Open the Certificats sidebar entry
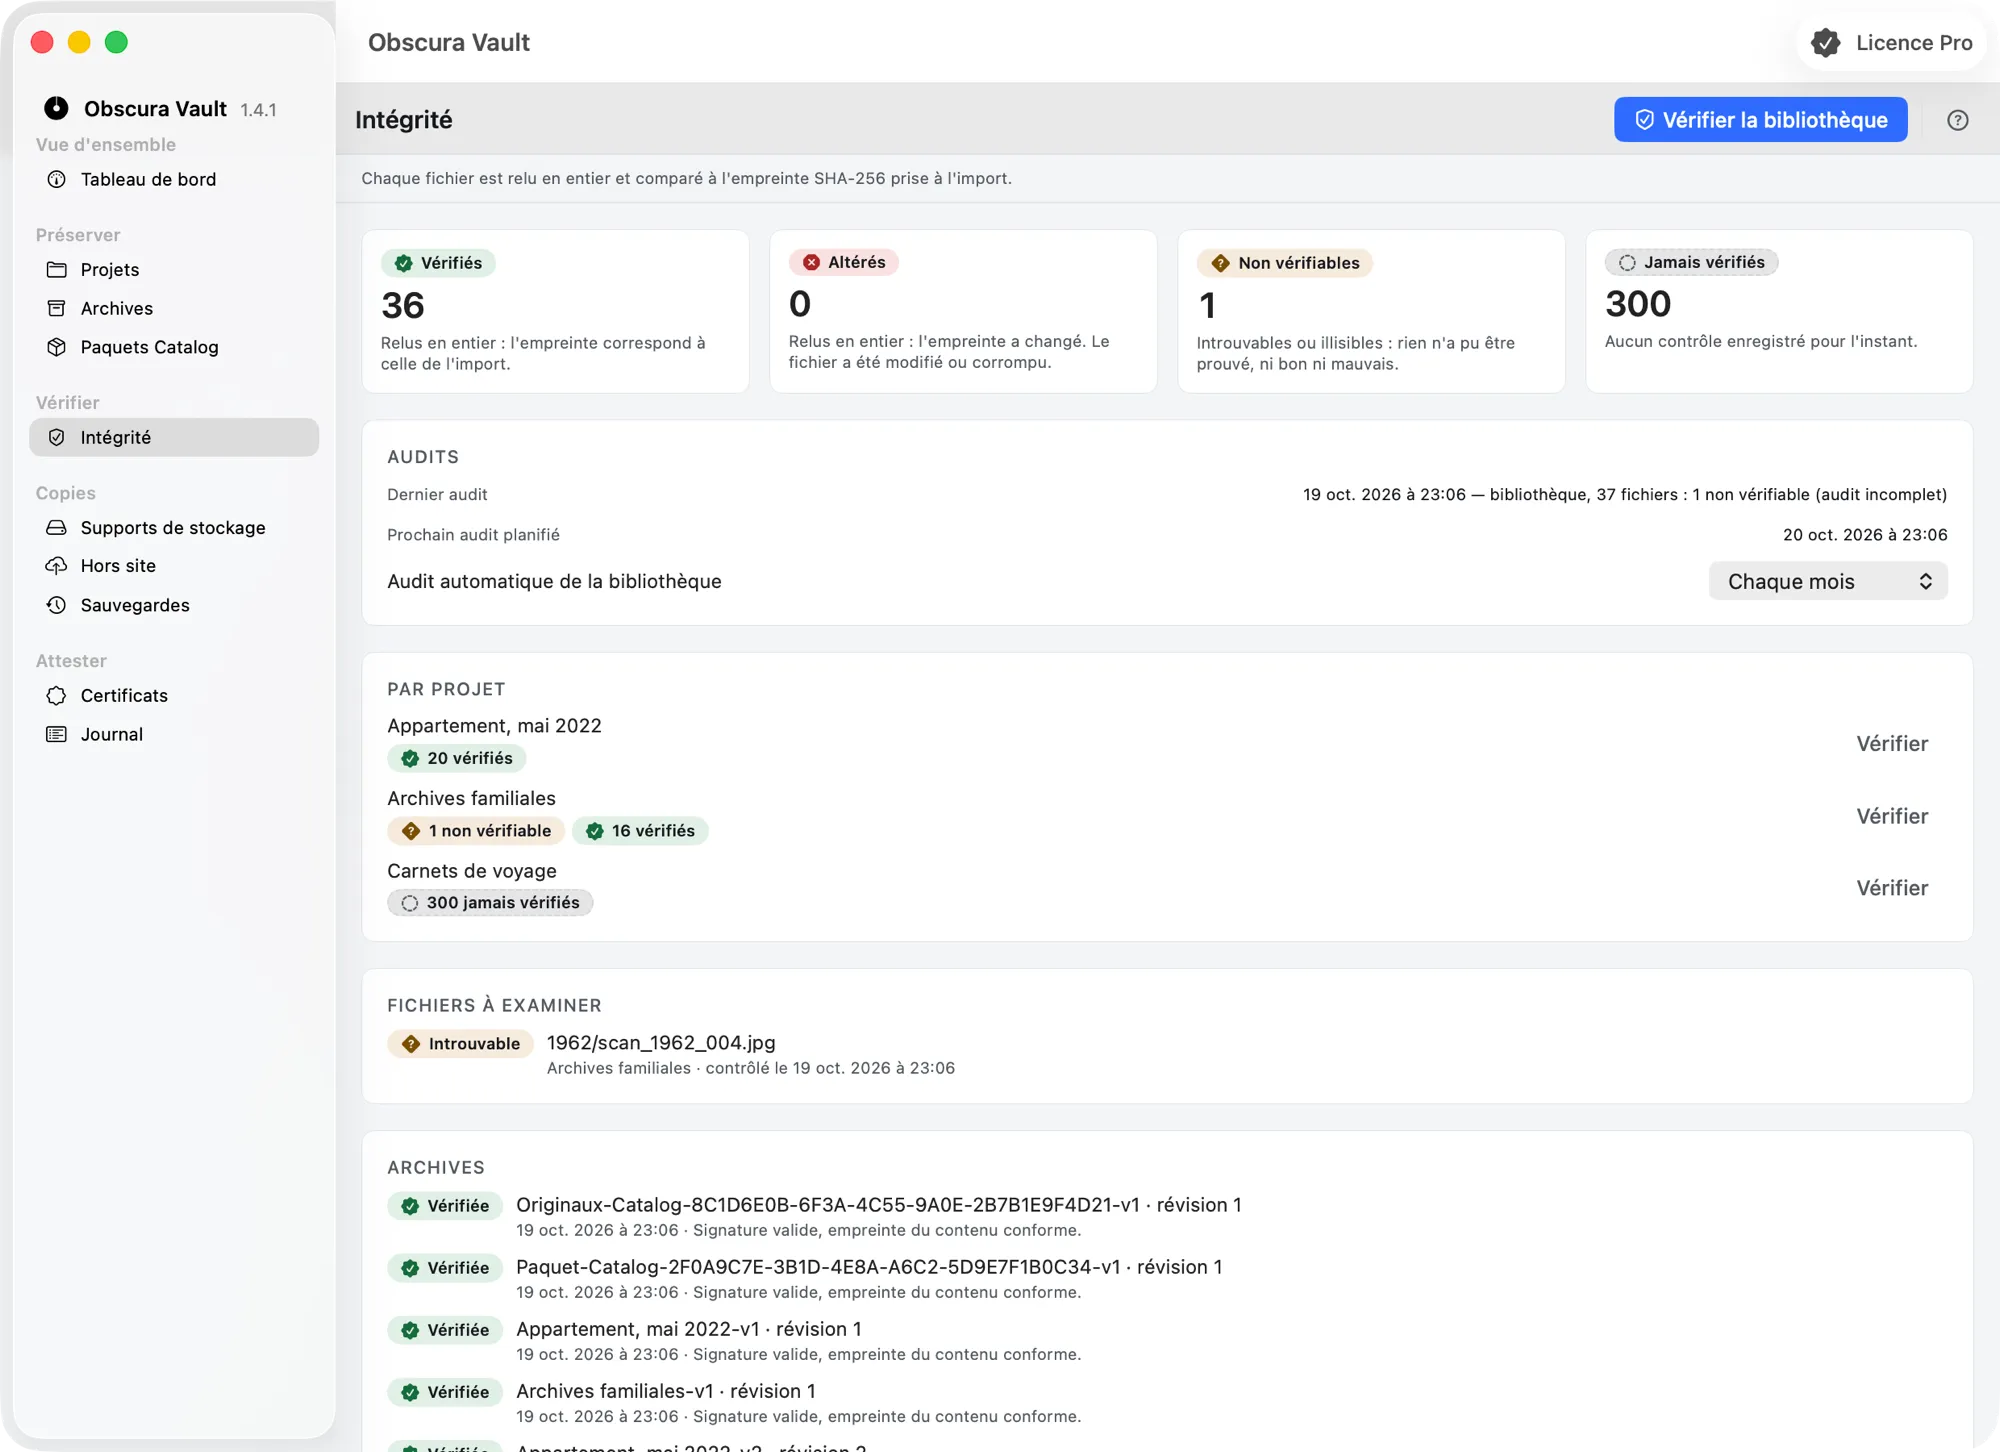Viewport: 2000px width, 1452px height. pyautogui.click(x=174, y=695)
